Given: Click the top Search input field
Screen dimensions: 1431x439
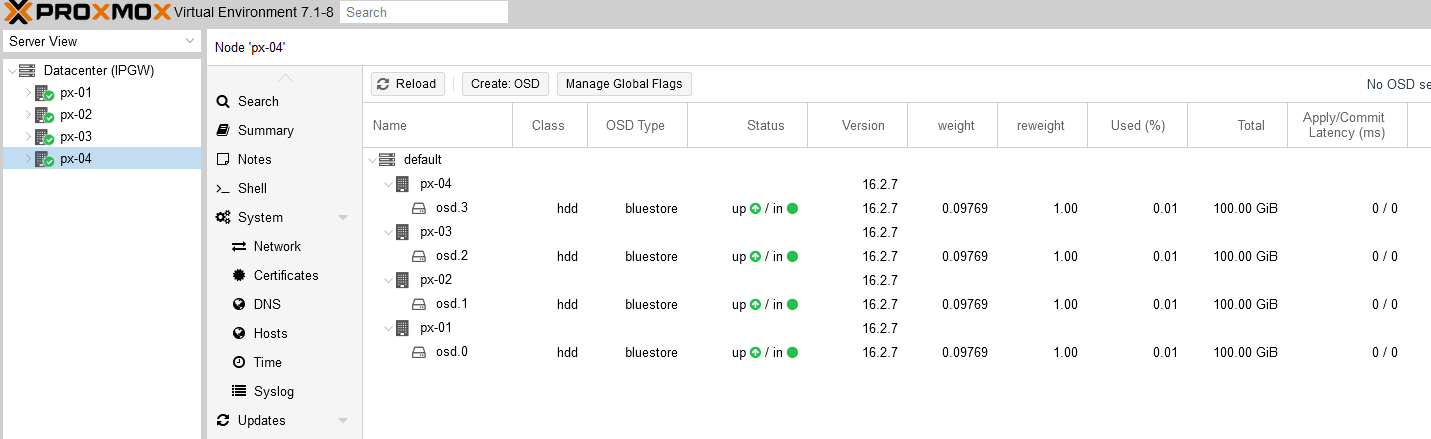Looking at the screenshot, I should [x=423, y=12].
